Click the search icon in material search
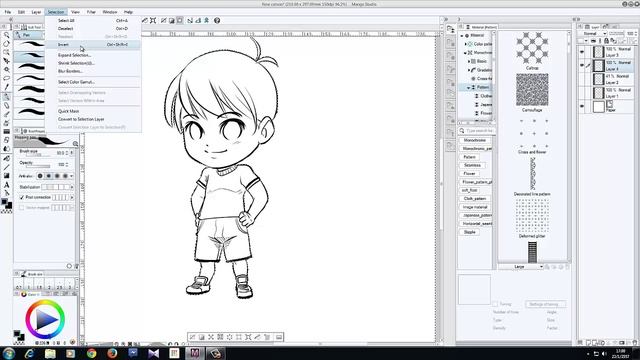Image resolution: width=640 pixels, height=360 pixels. pyautogui.click(x=462, y=131)
